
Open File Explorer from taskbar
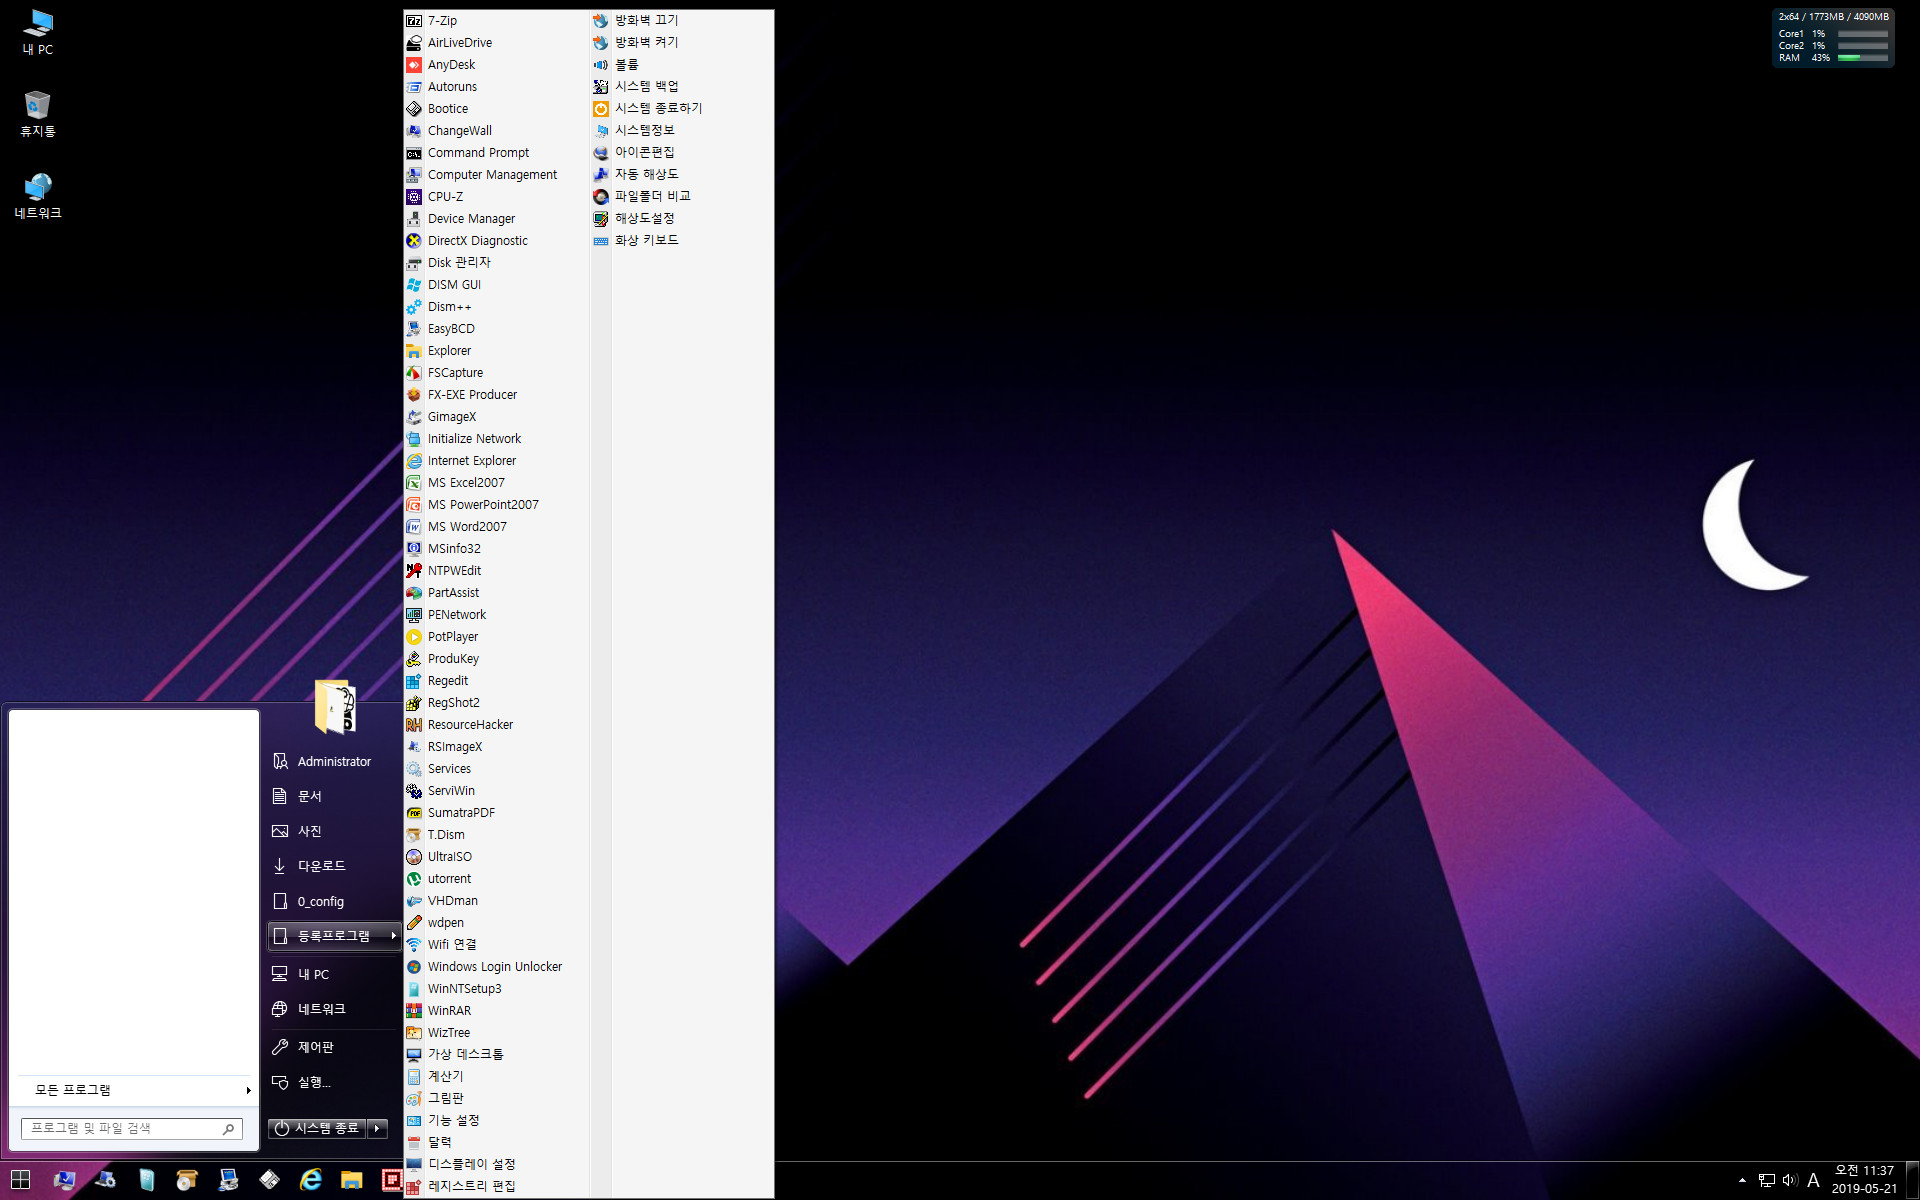point(351,1180)
